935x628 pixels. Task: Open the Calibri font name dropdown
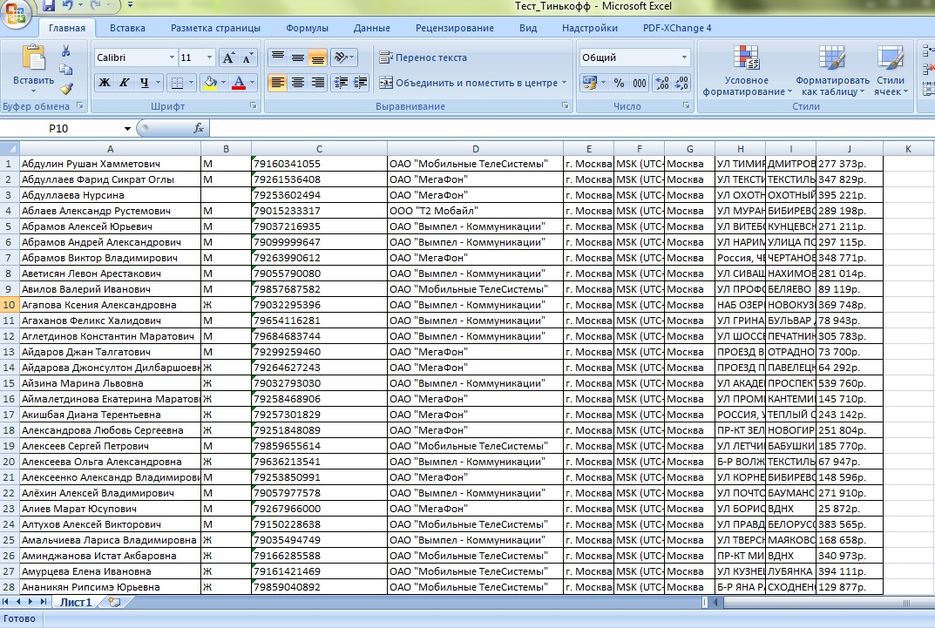(x=172, y=57)
